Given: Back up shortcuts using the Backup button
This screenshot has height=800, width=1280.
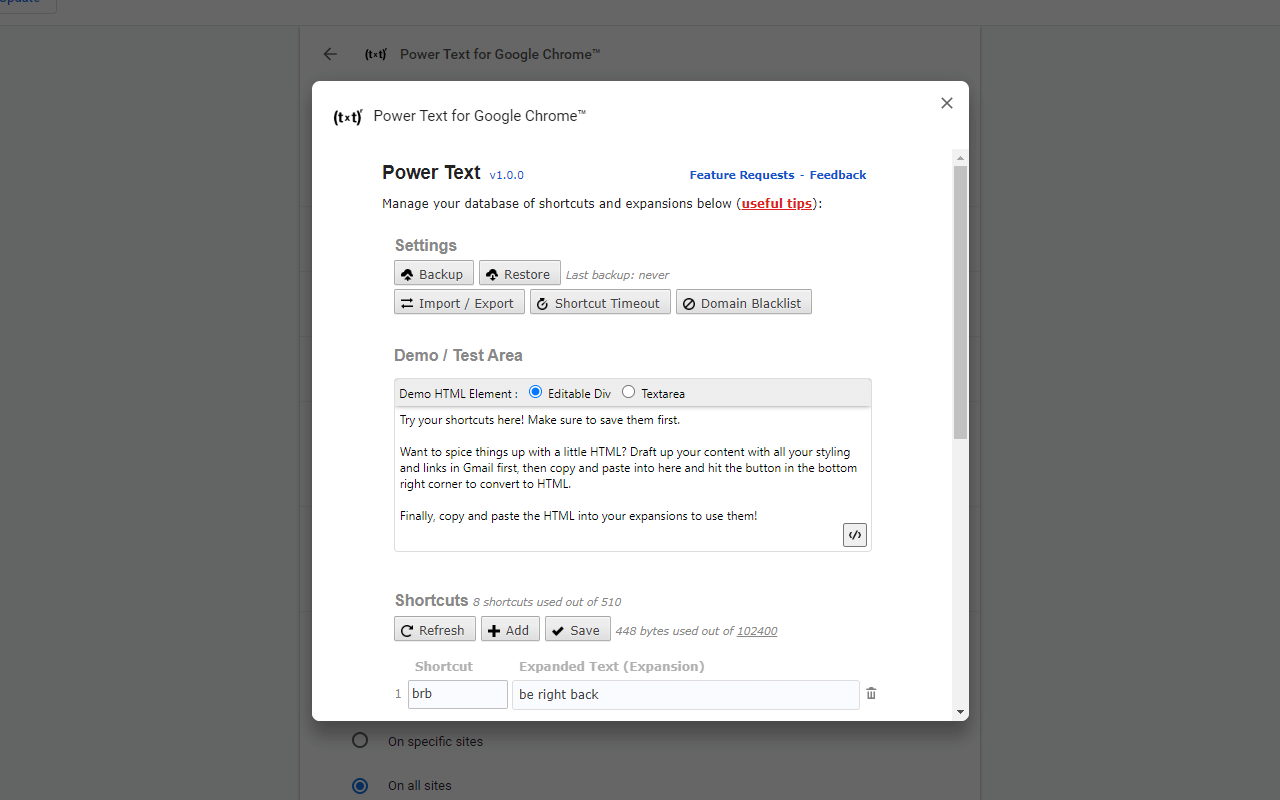Looking at the screenshot, I should (x=433, y=273).
